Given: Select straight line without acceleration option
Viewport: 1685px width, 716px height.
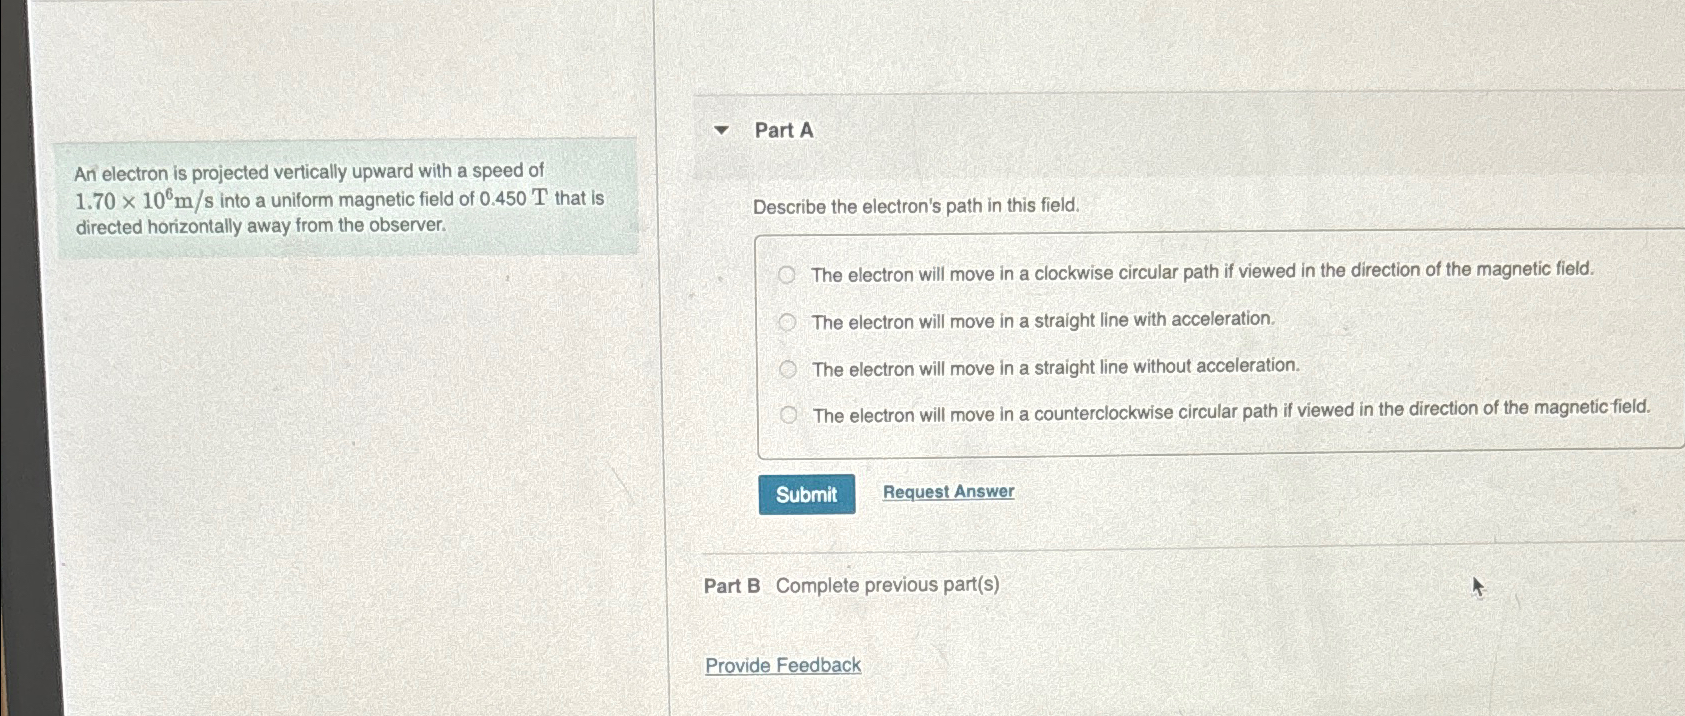Looking at the screenshot, I should point(789,368).
